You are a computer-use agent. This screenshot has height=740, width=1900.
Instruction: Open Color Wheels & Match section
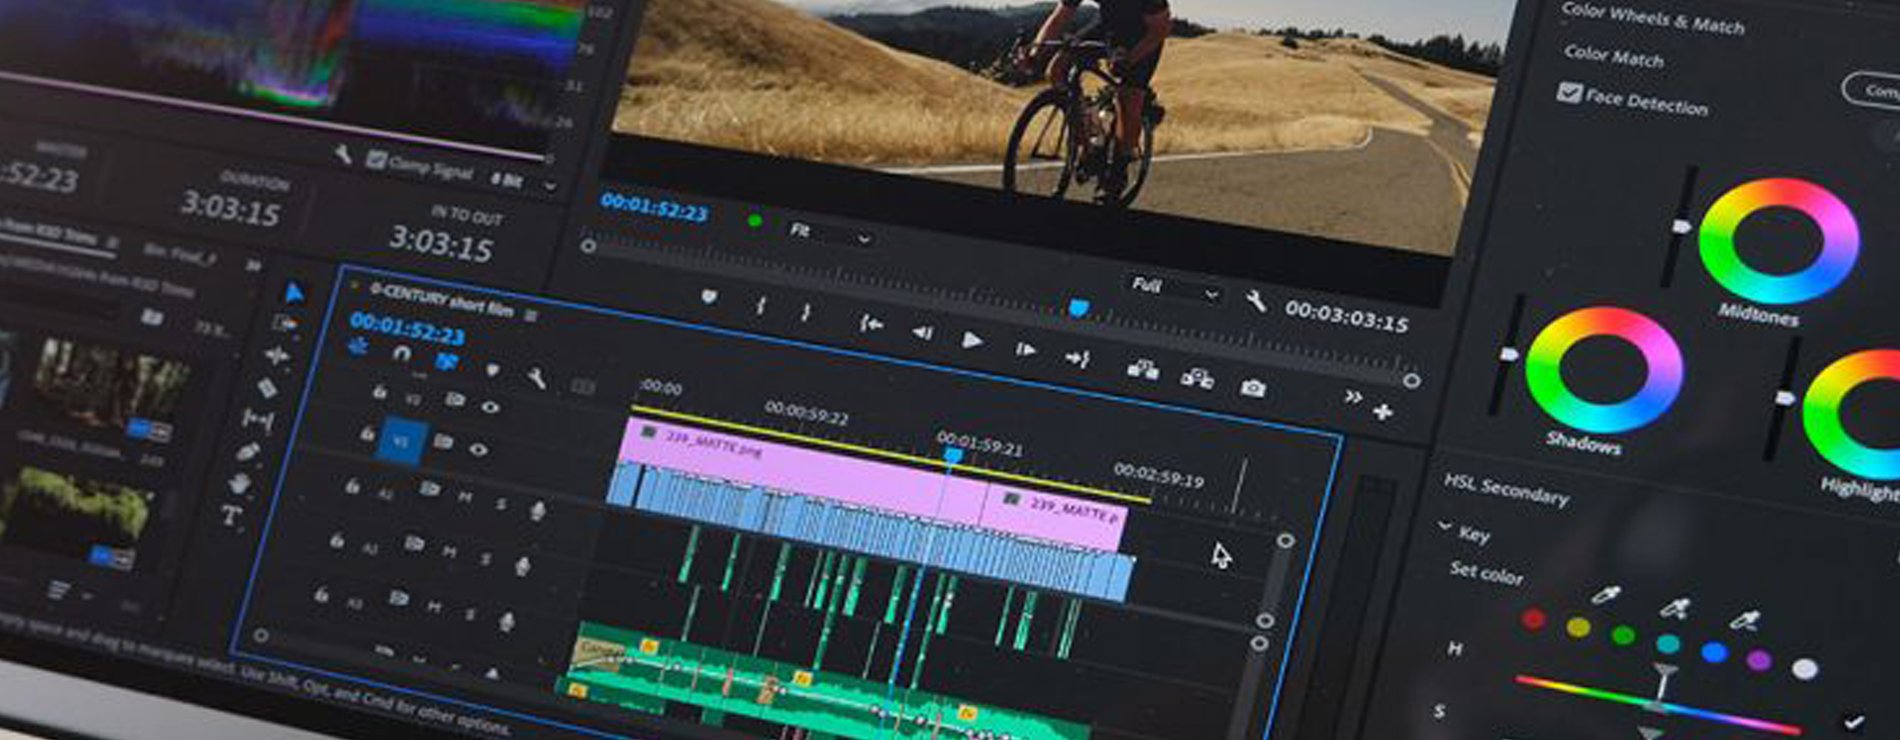tap(1651, 18)
